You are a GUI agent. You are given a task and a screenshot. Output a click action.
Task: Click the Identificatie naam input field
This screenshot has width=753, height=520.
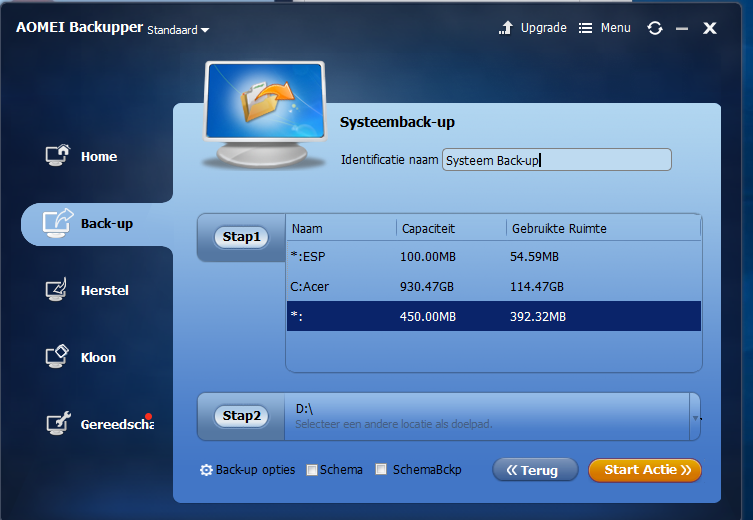[557, 160]
